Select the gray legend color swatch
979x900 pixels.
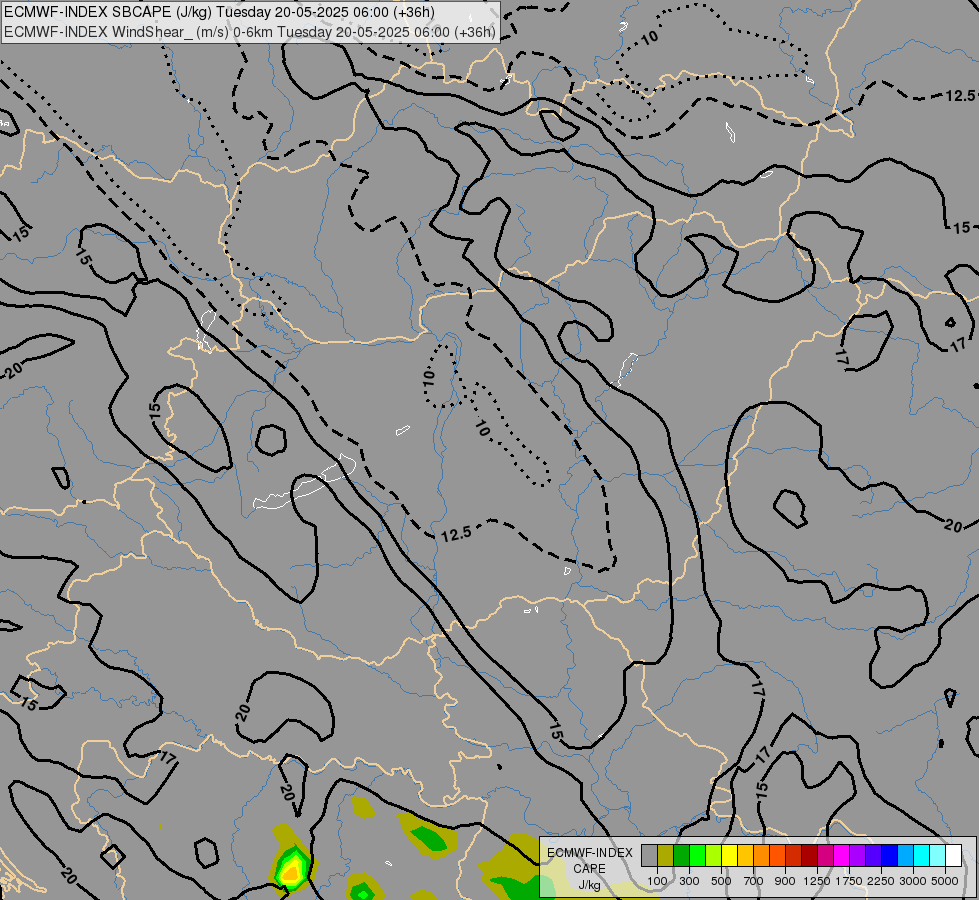click(650, 855)
